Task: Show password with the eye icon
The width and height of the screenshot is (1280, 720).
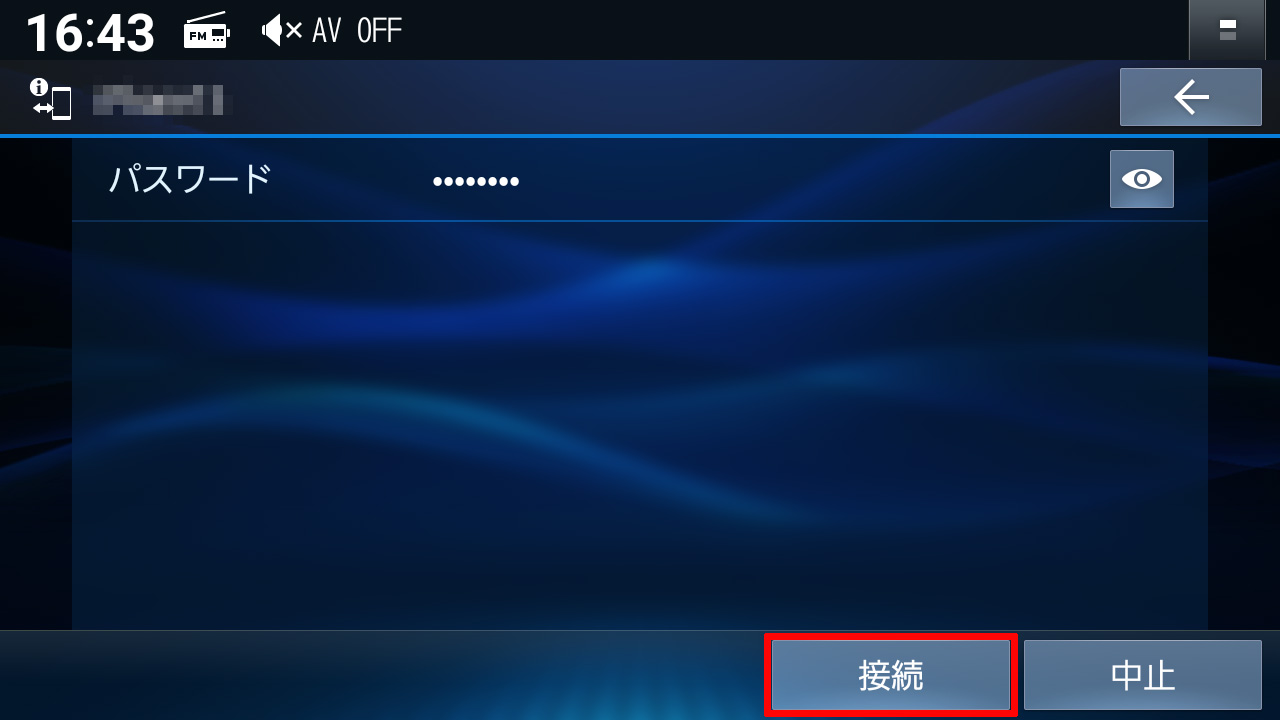Action: pos(1142,179)
